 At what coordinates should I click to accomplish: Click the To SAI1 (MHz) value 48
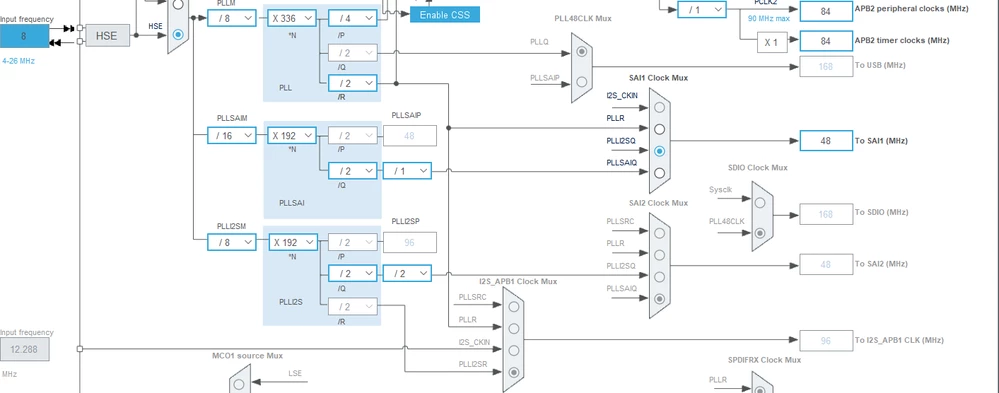coord(826,141)
